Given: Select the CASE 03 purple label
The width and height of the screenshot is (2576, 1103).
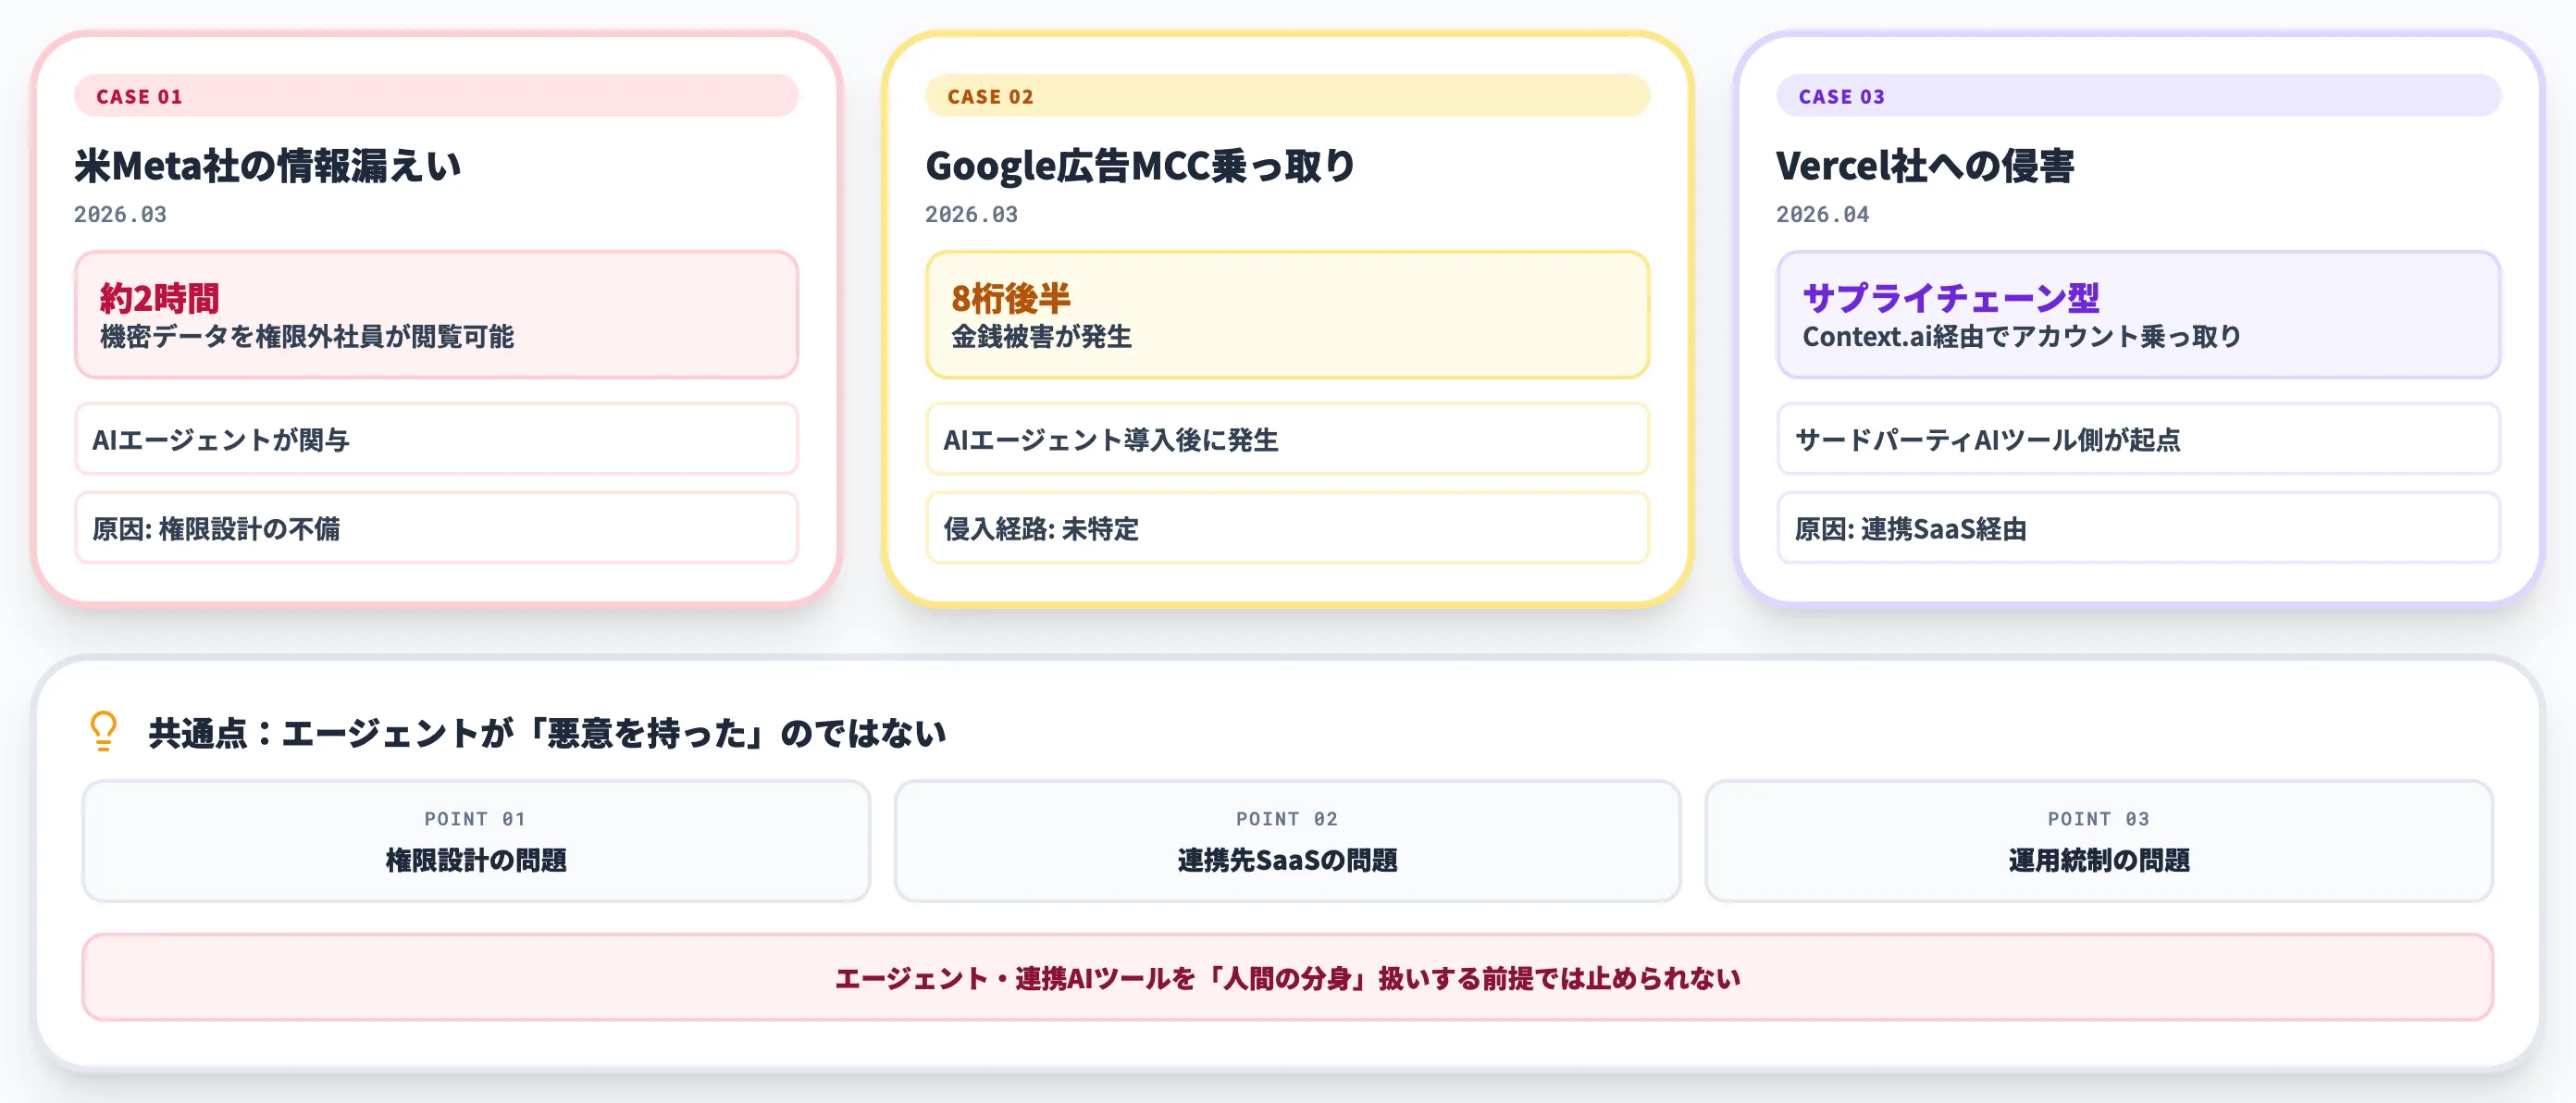Looking at the screenshot, I should tap(2138, 96).
